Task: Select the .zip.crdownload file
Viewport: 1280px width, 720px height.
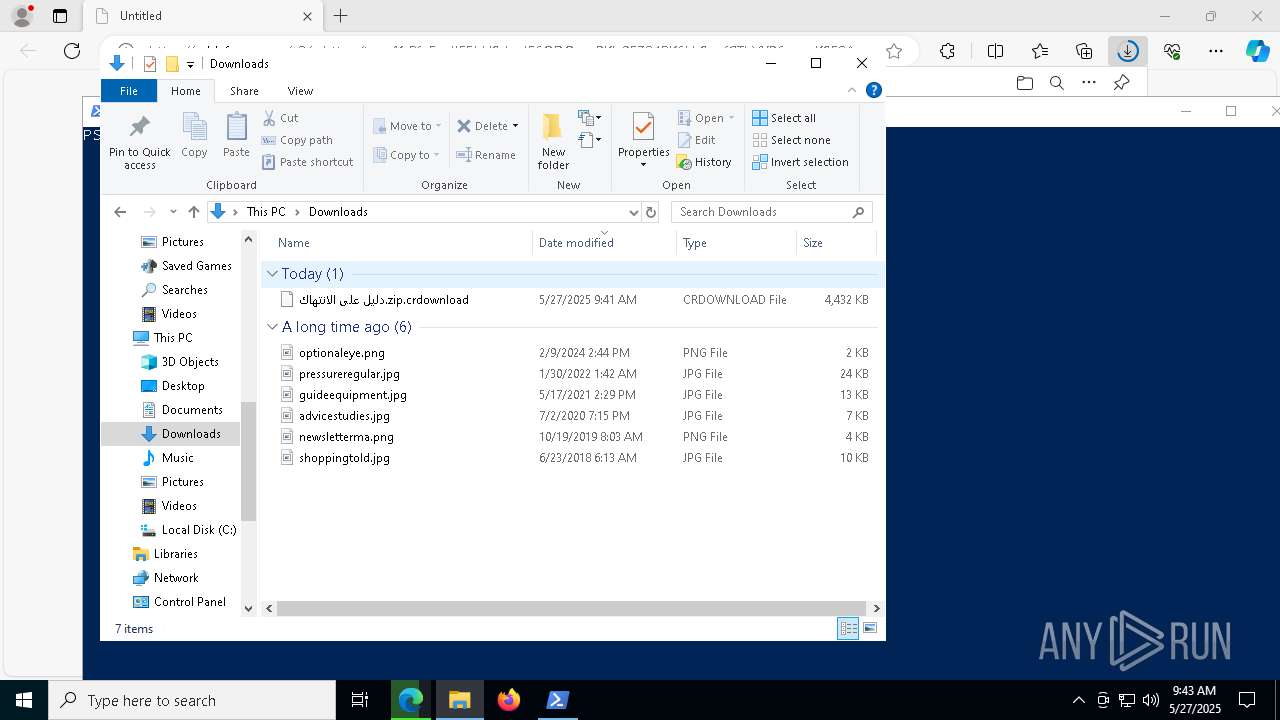Action: click(x=383, y=300)
